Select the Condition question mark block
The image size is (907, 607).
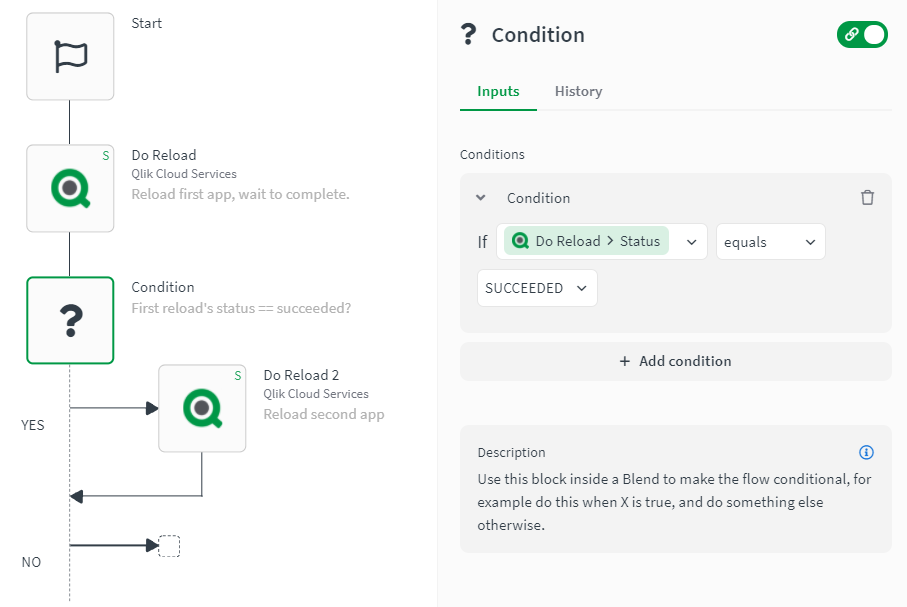(x=70, y=320)
